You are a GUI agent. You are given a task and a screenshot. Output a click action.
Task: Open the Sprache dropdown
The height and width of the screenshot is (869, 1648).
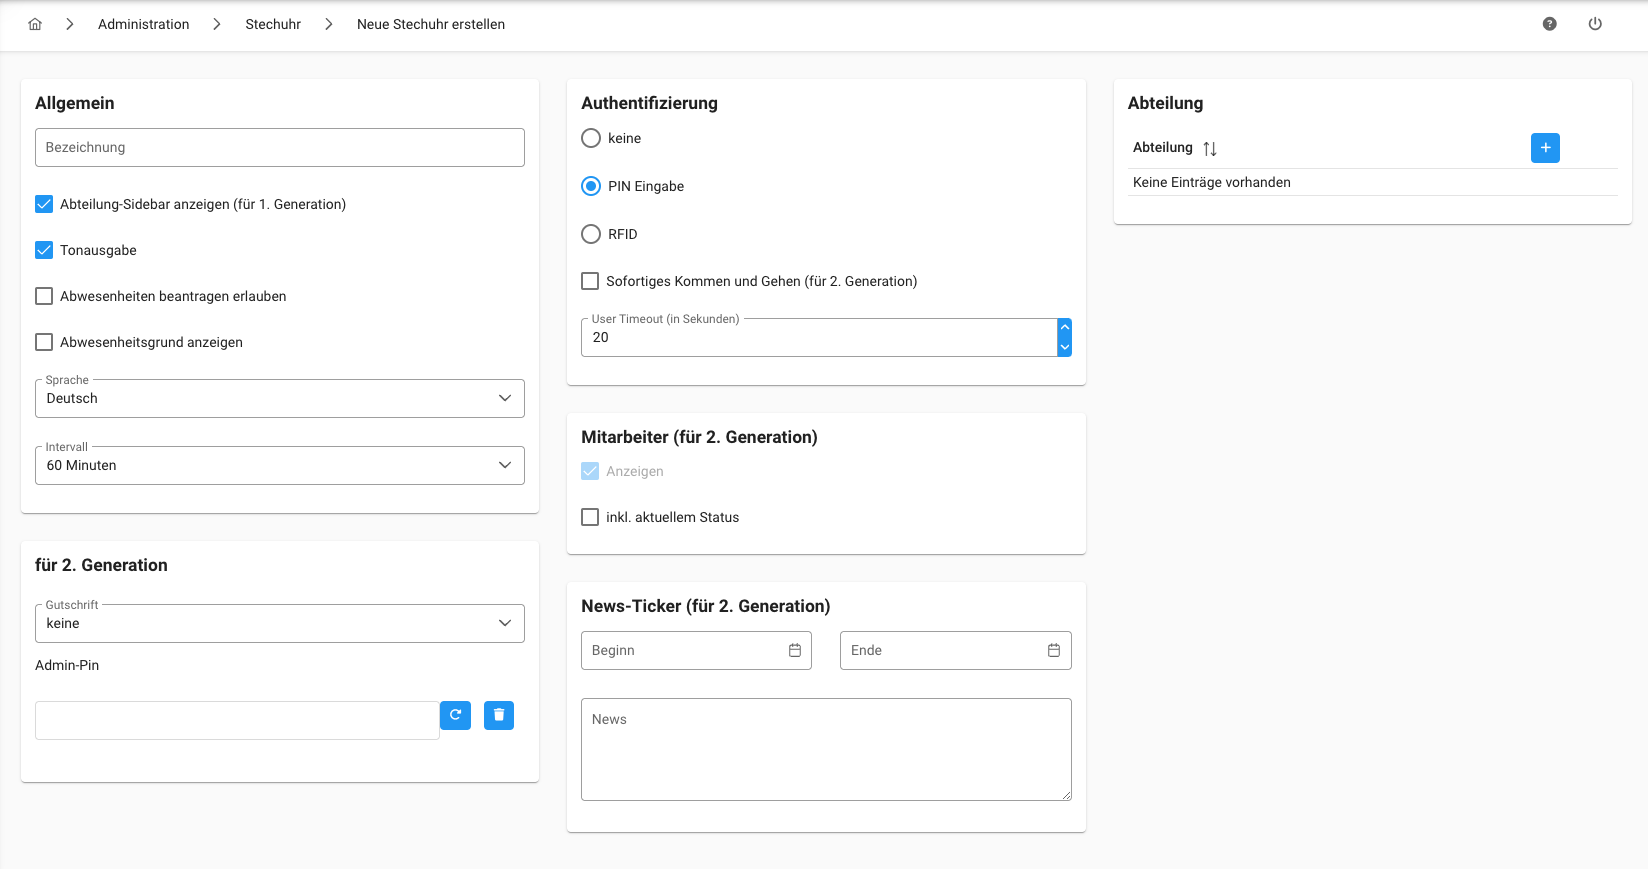tap(280, 398)
